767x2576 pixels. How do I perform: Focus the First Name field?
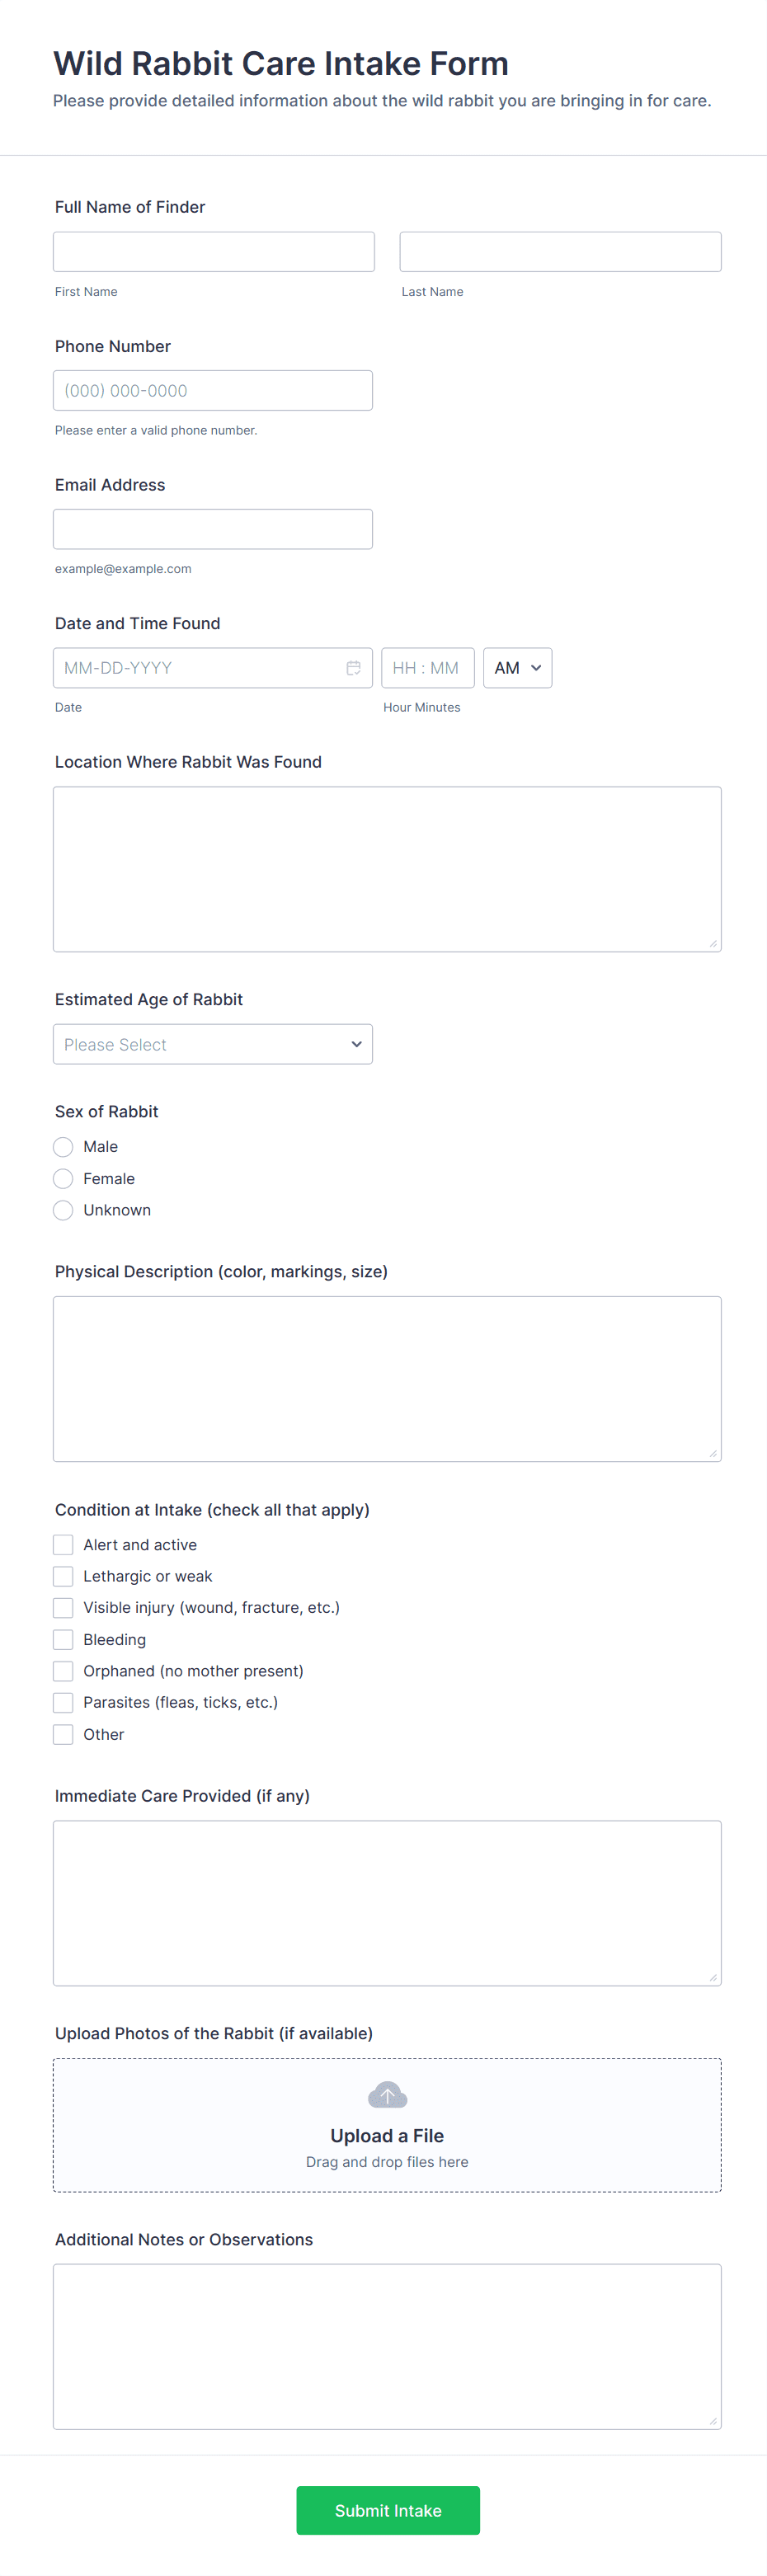pyautogui.click(x=214, y=252)
